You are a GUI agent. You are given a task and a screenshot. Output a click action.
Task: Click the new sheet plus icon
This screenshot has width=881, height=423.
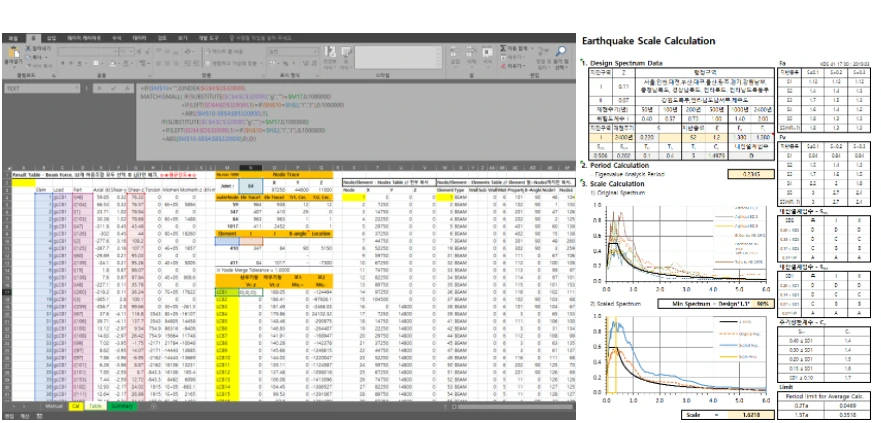tap(153, 406)
